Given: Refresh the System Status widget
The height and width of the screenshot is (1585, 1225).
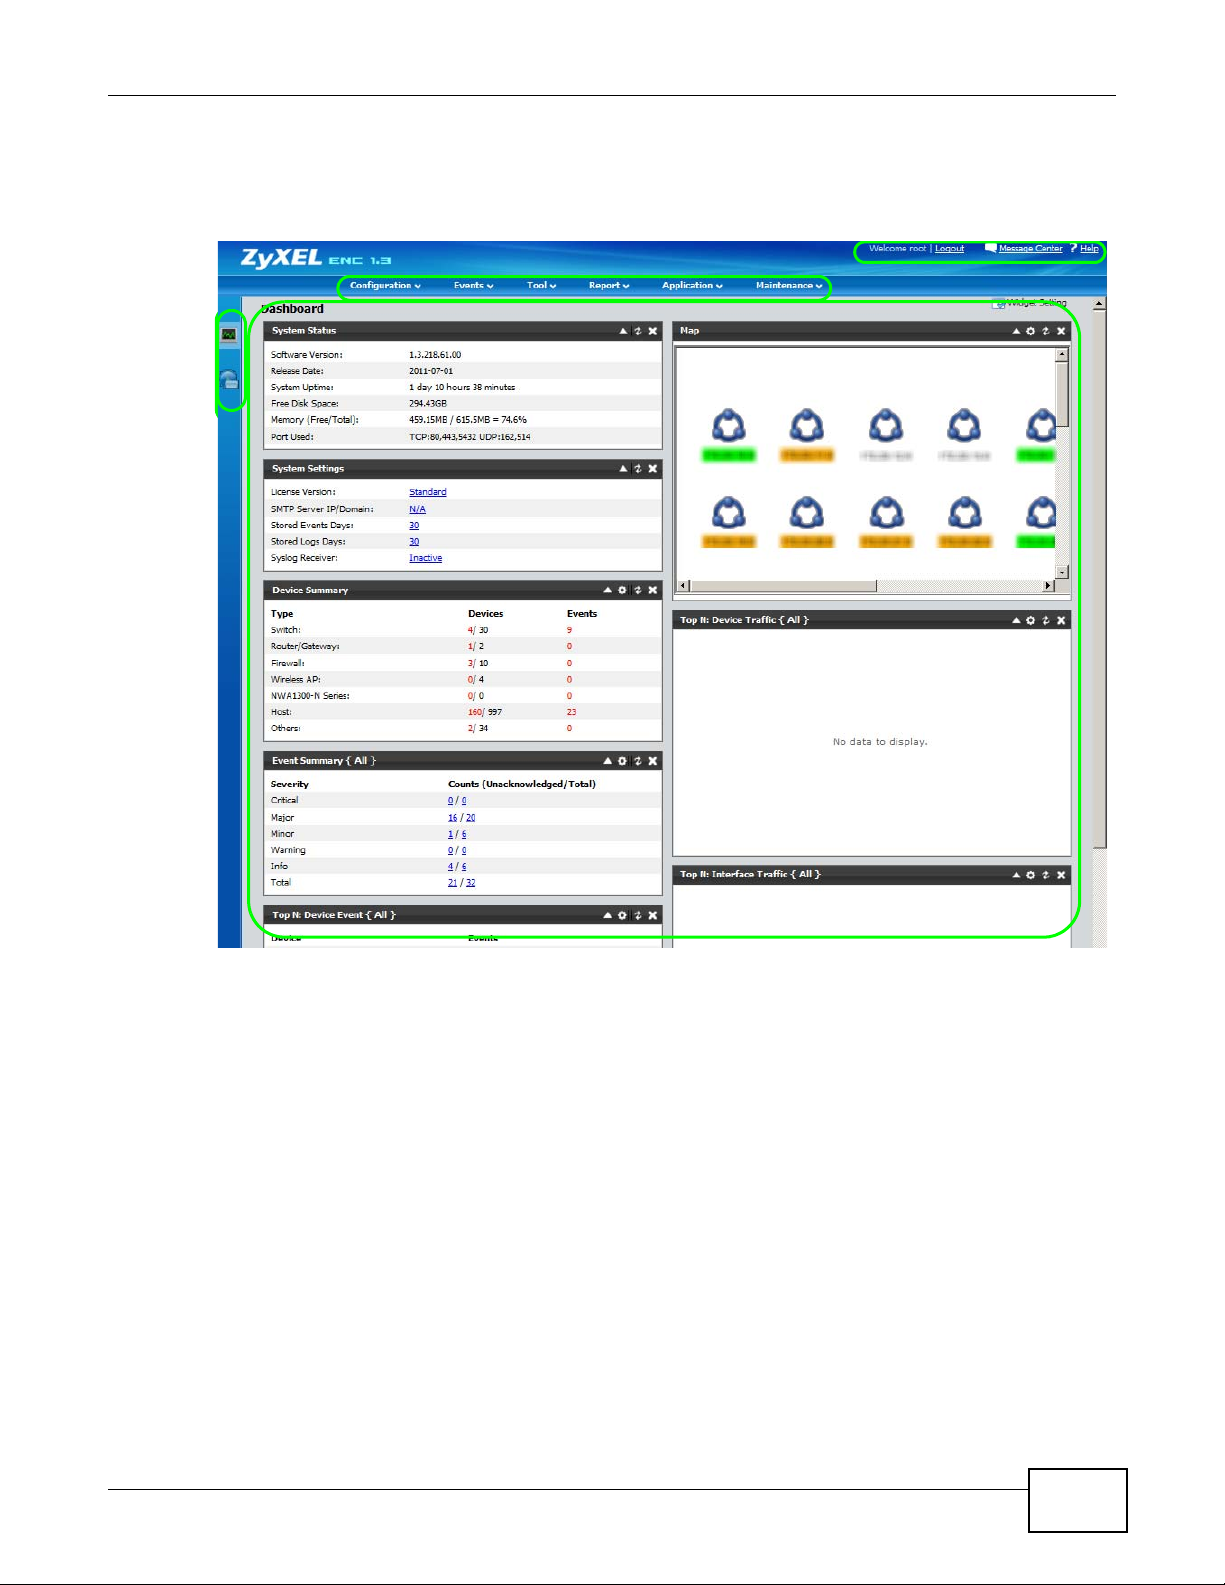Looking at the screenshot, I should point(638,331).
